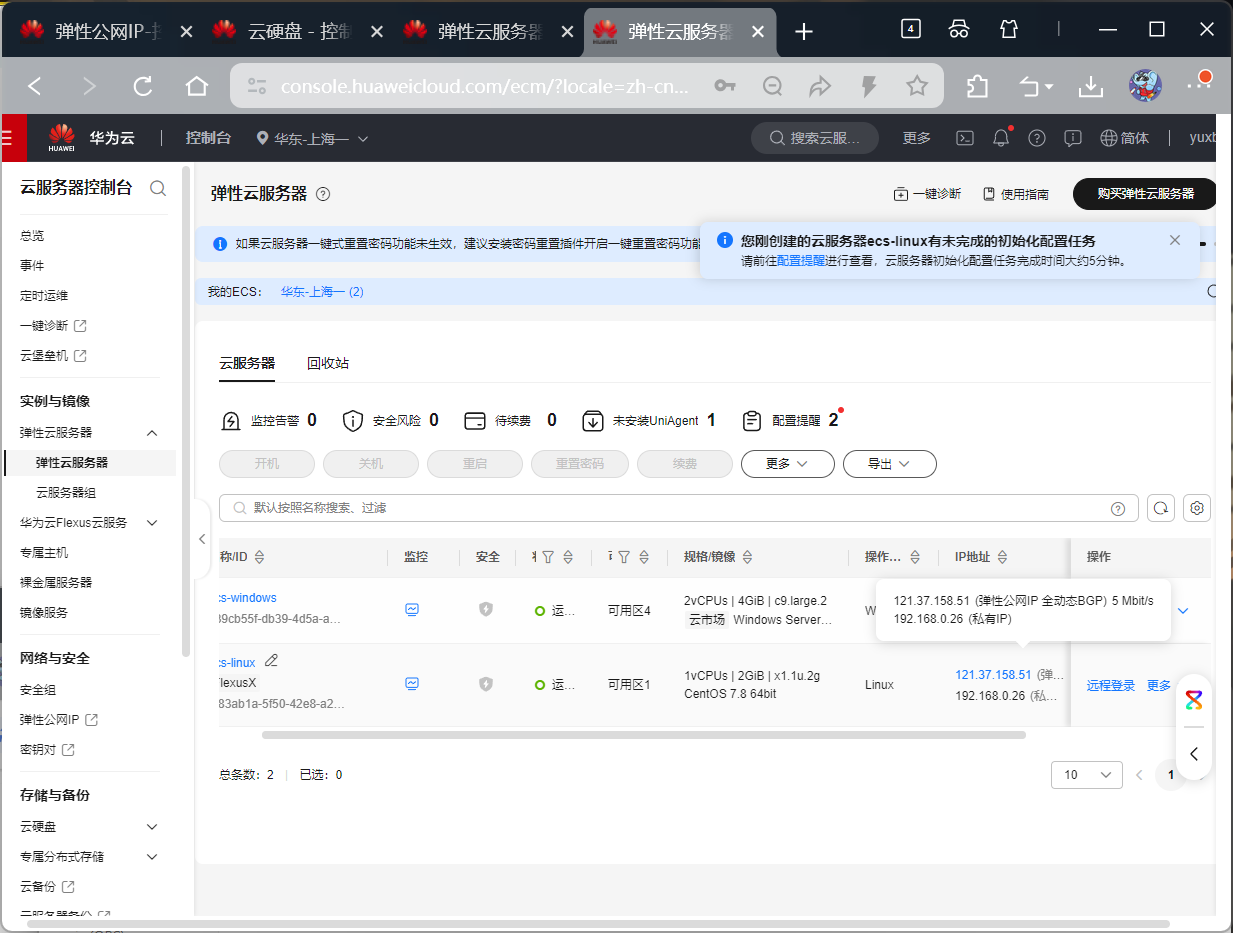Image resolution: width=1233 pixels, height=933 pixels.
Task: Click the password key icon in the address bar
Action: [725, 87]
